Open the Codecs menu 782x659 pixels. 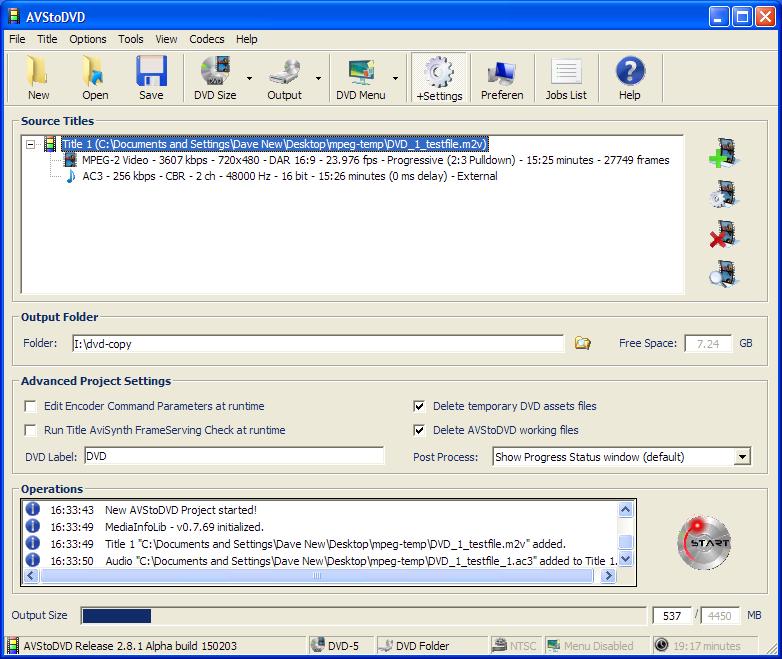(206, 39)
